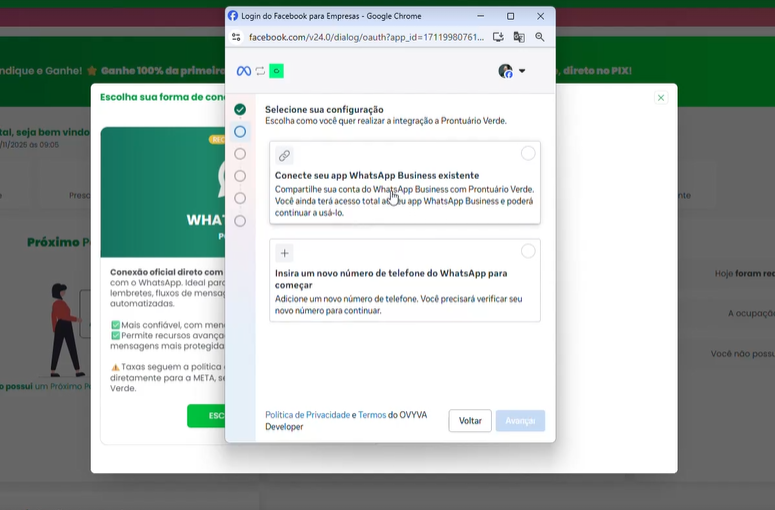Click the link icon on the connect card

tap(285, 156)
